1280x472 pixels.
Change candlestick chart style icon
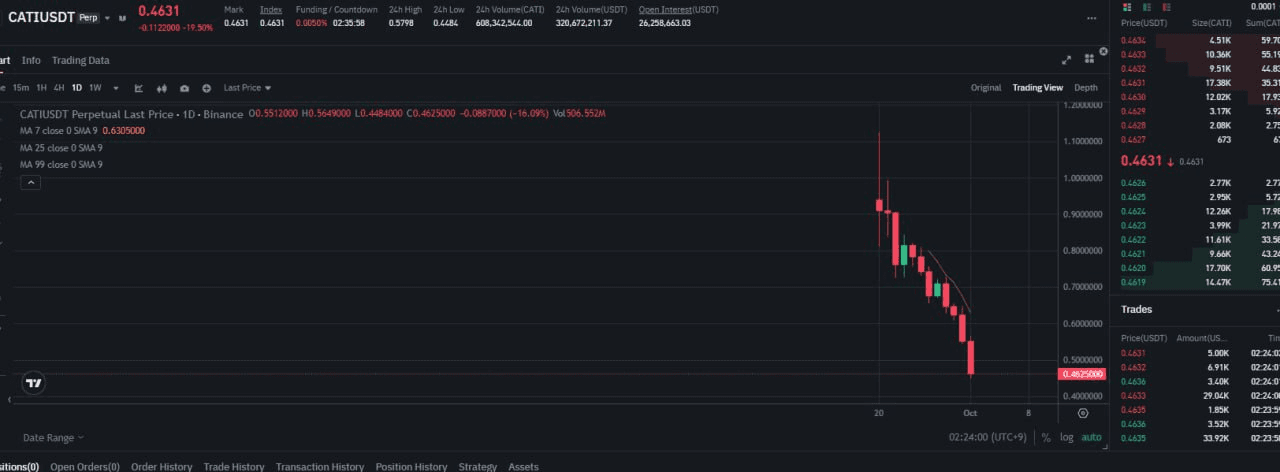[161, 88]
